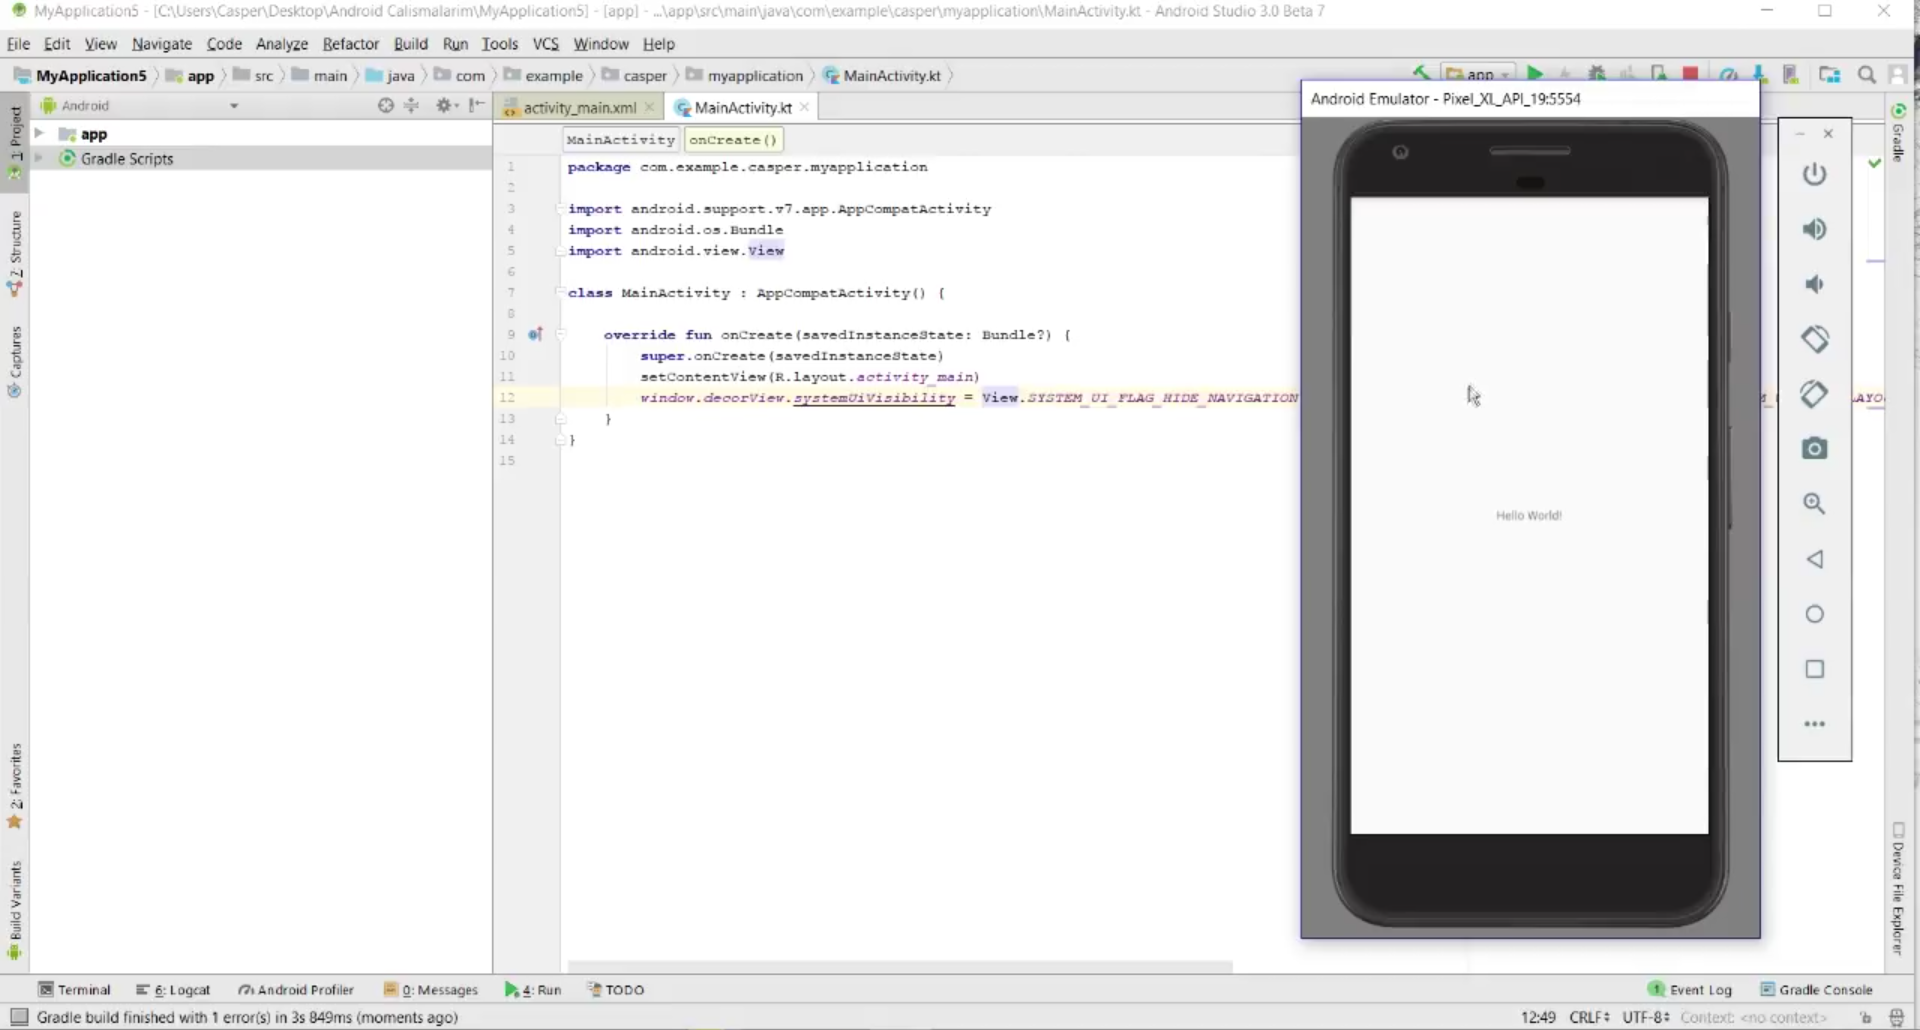Collapse all in the Project panel
This screenshot has width=1920, height=1030.
pos(412,105)
